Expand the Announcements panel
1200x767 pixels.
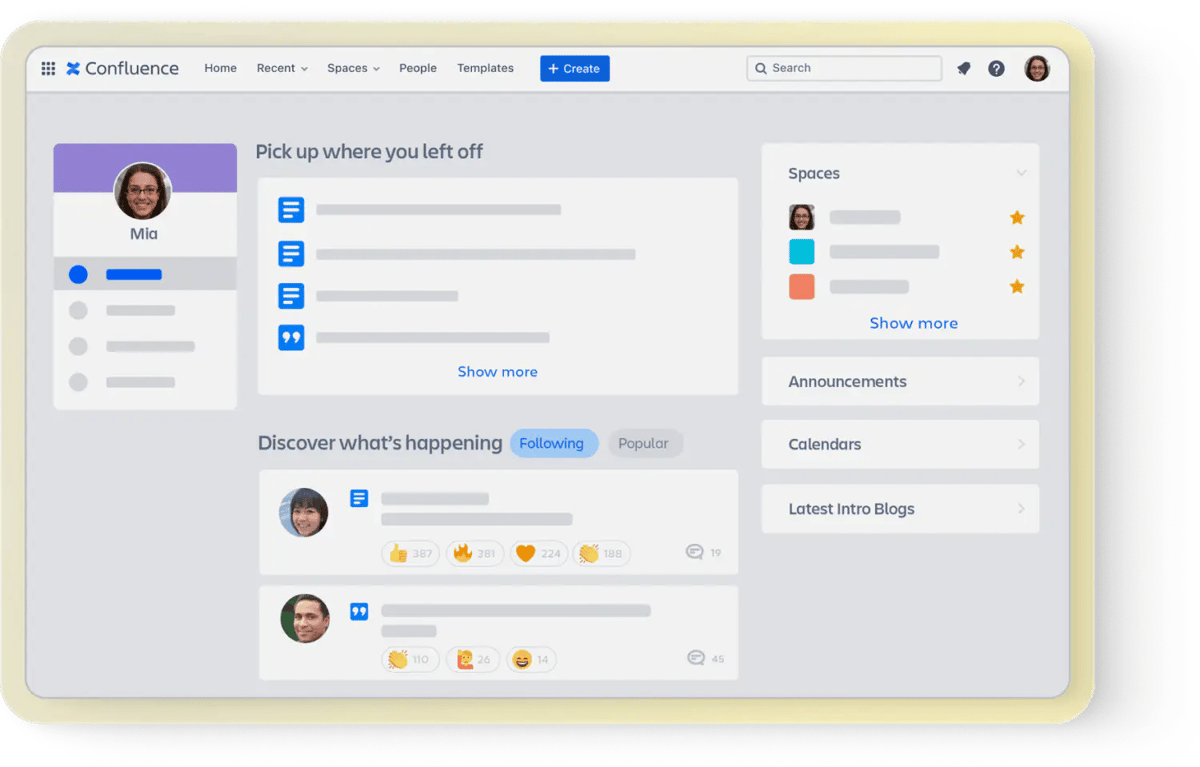[x=900, y=382]
